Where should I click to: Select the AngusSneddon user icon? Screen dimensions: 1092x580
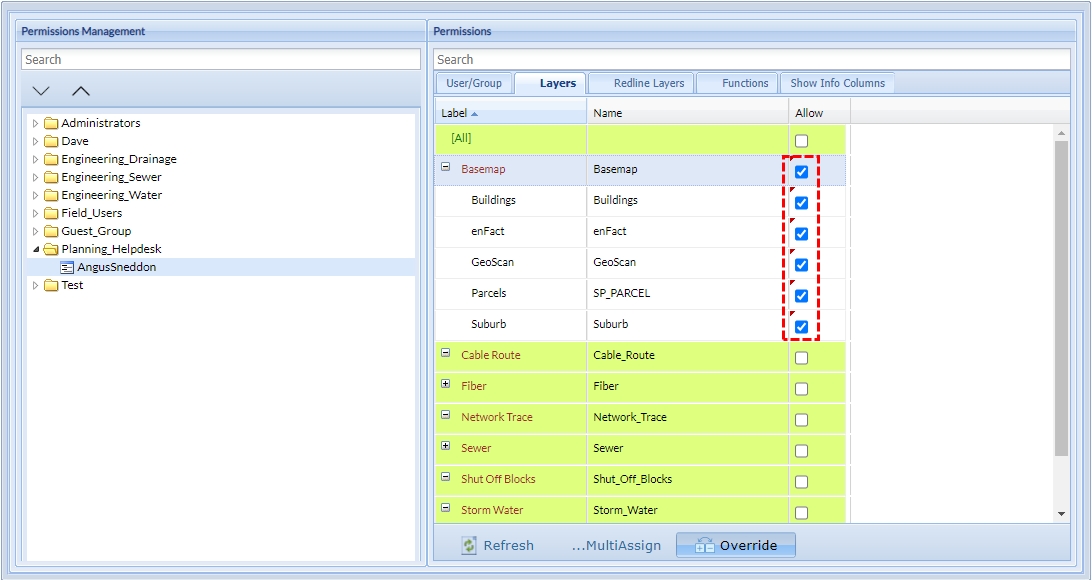point(67,267)
